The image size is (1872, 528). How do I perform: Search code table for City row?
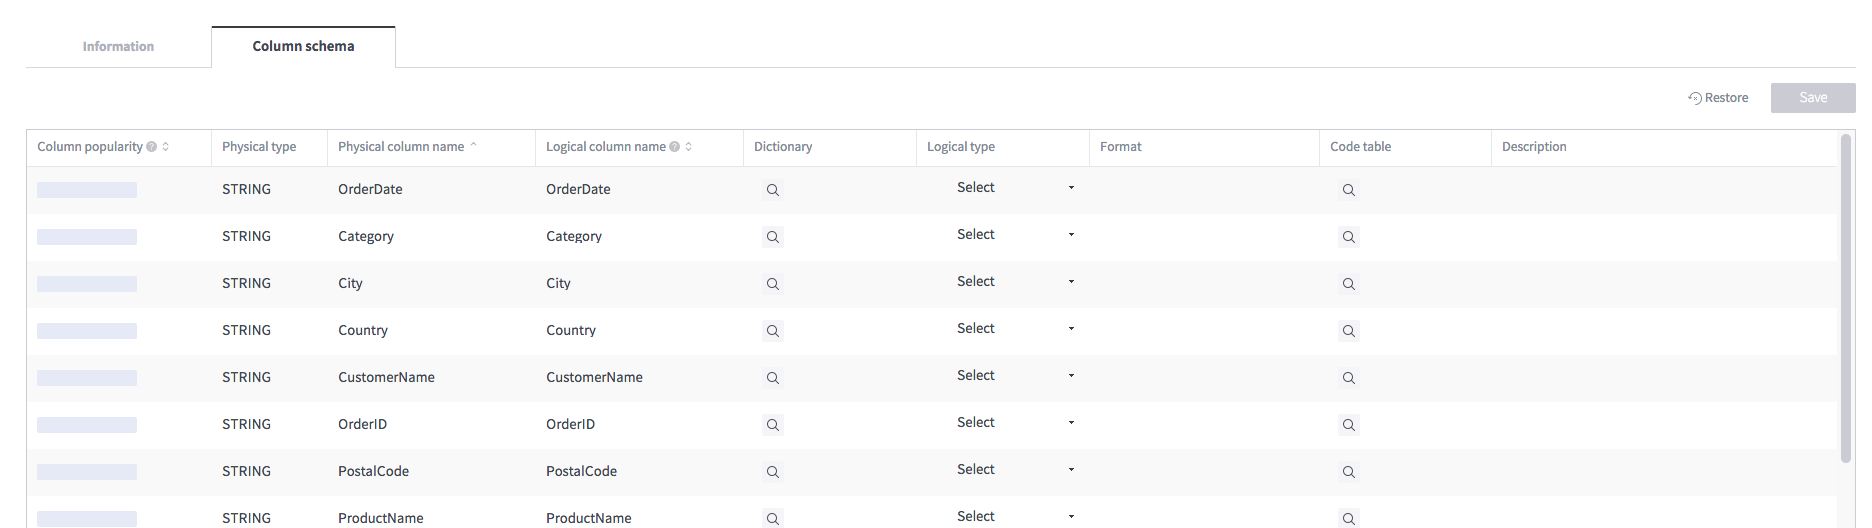1348,284
